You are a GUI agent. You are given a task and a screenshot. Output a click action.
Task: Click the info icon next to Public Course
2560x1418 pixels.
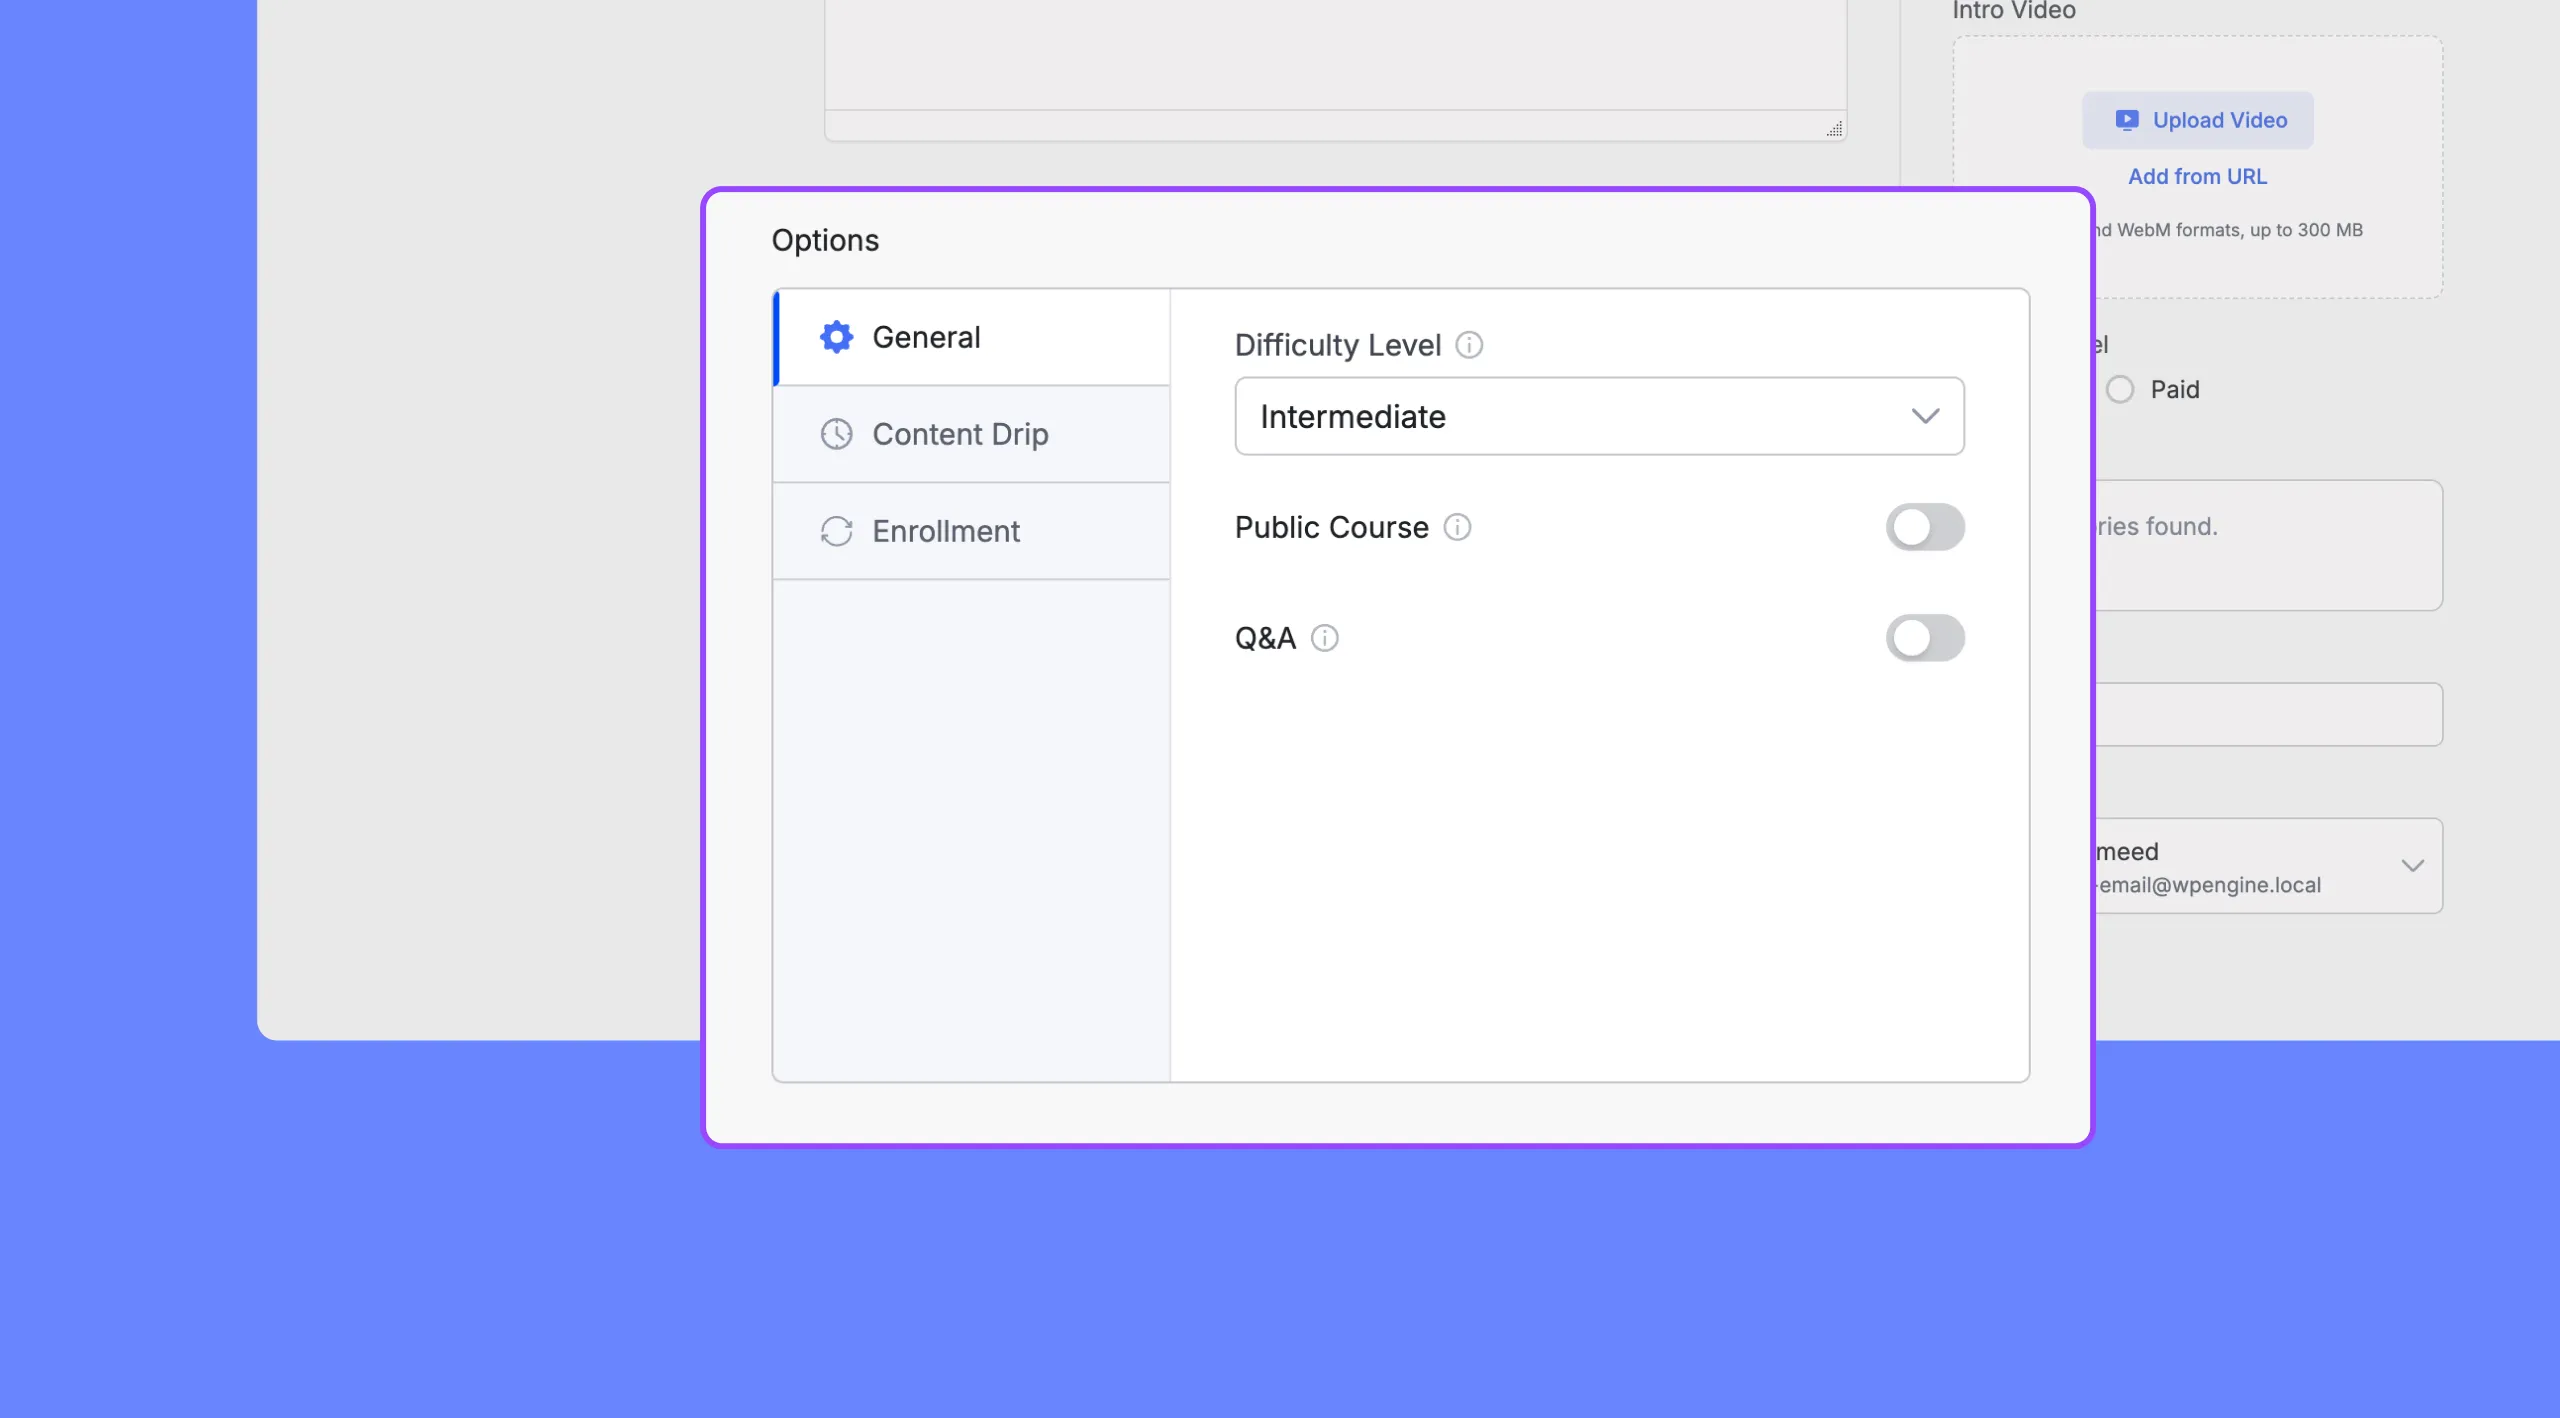1457,527
